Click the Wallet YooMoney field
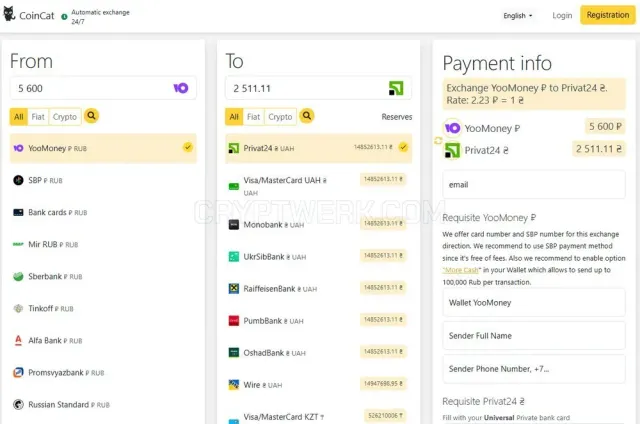Image resolution: width=640 pixels, height=424 pixels. [x=534, y=303]
